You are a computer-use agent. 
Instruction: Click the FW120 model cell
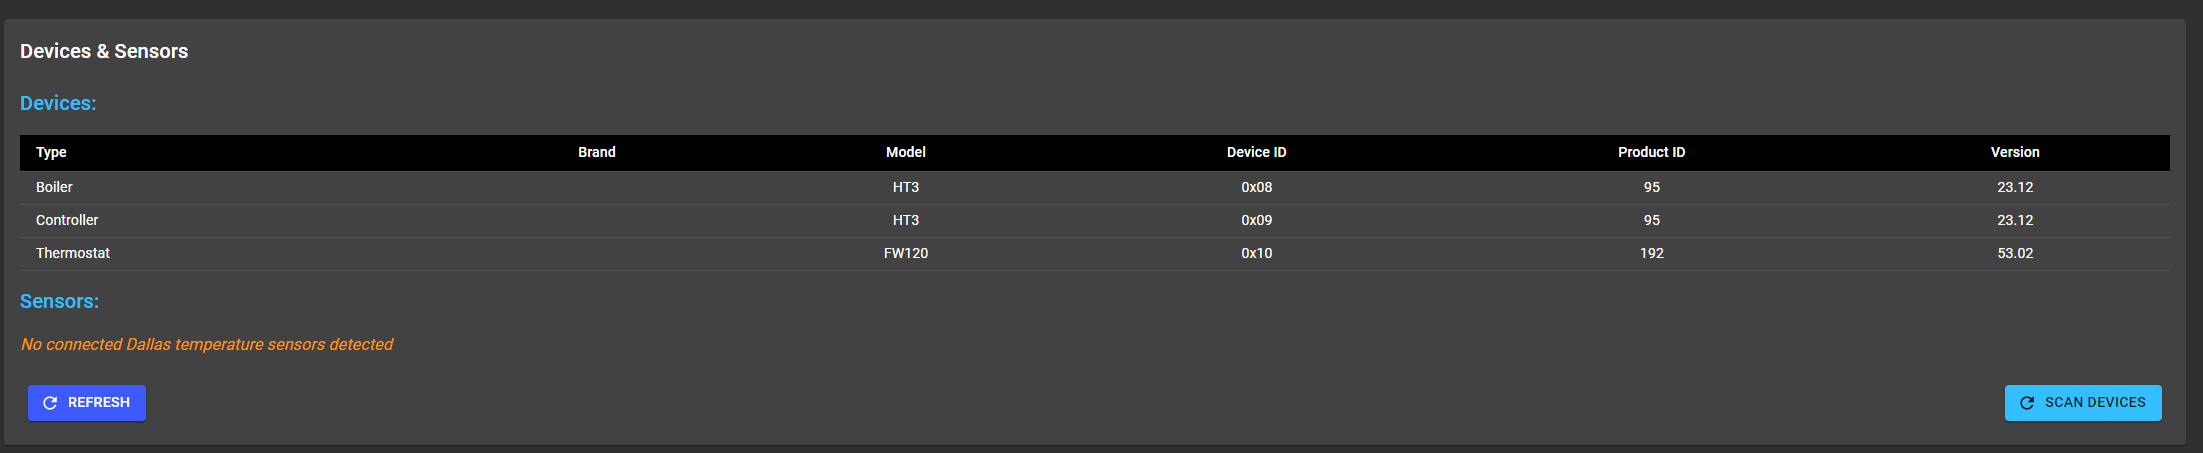pyautogui.click(x=906, y=253)
